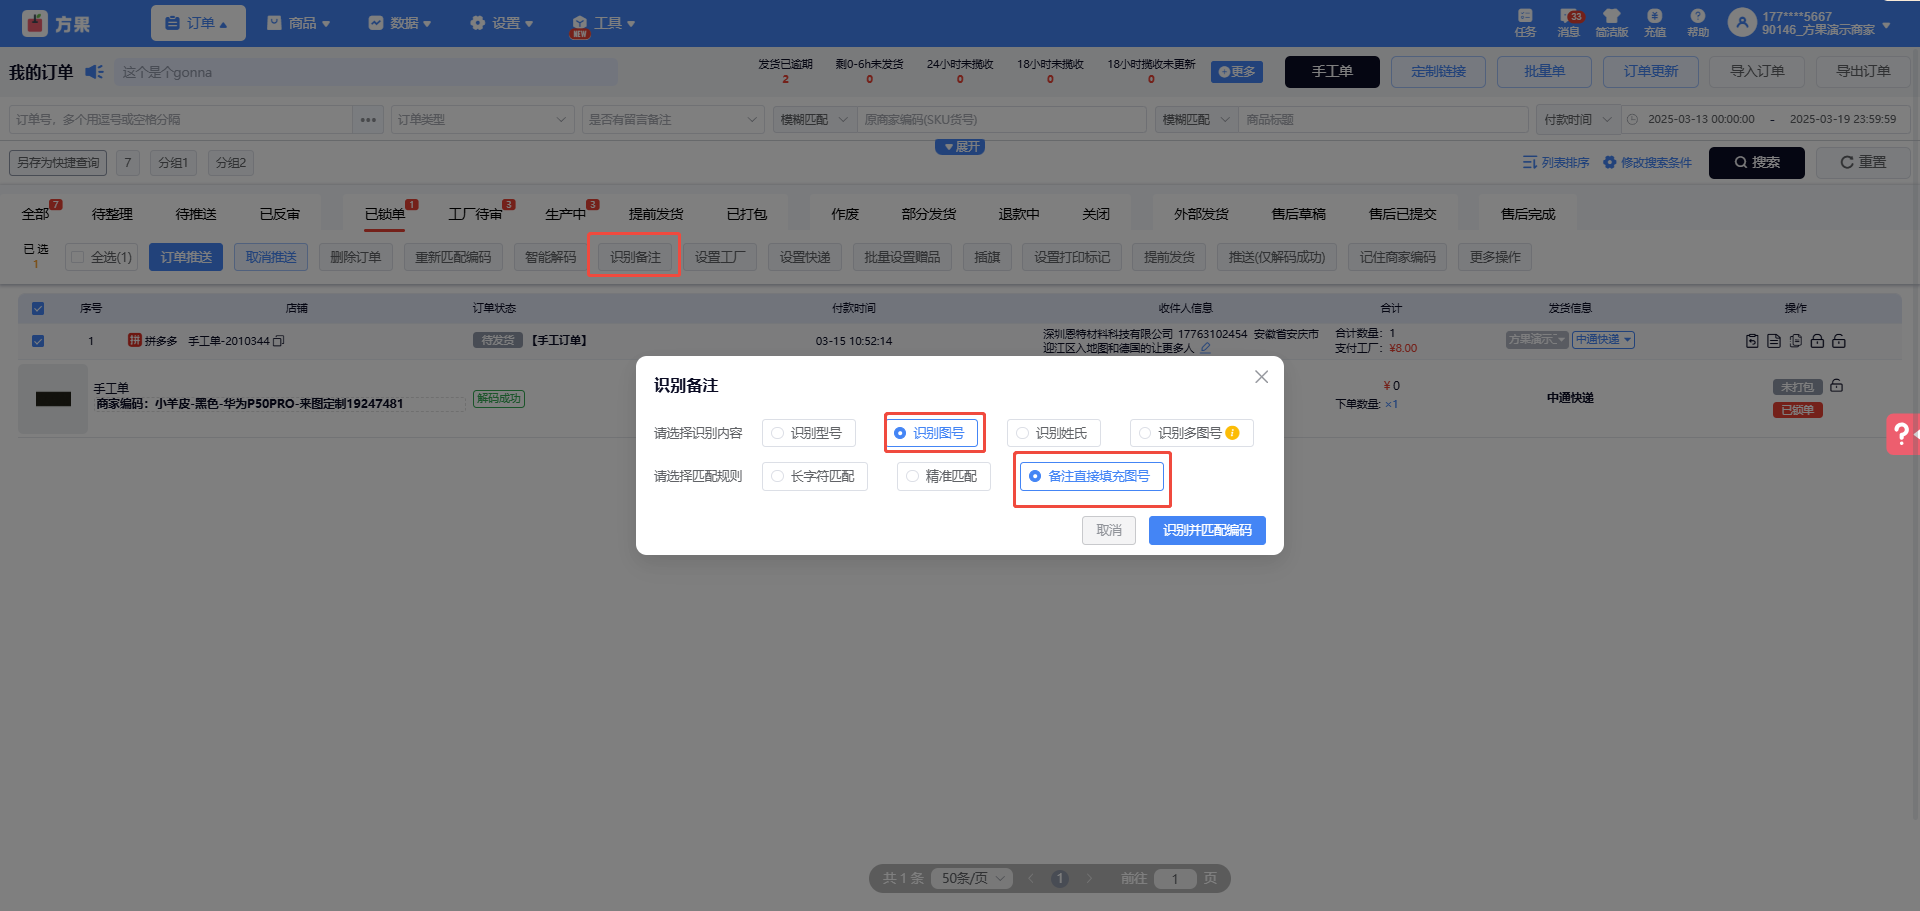This screenshot has width=1920, height=911.
Task: Click the 取消 button in dialog
Action: coord(1108,530)
